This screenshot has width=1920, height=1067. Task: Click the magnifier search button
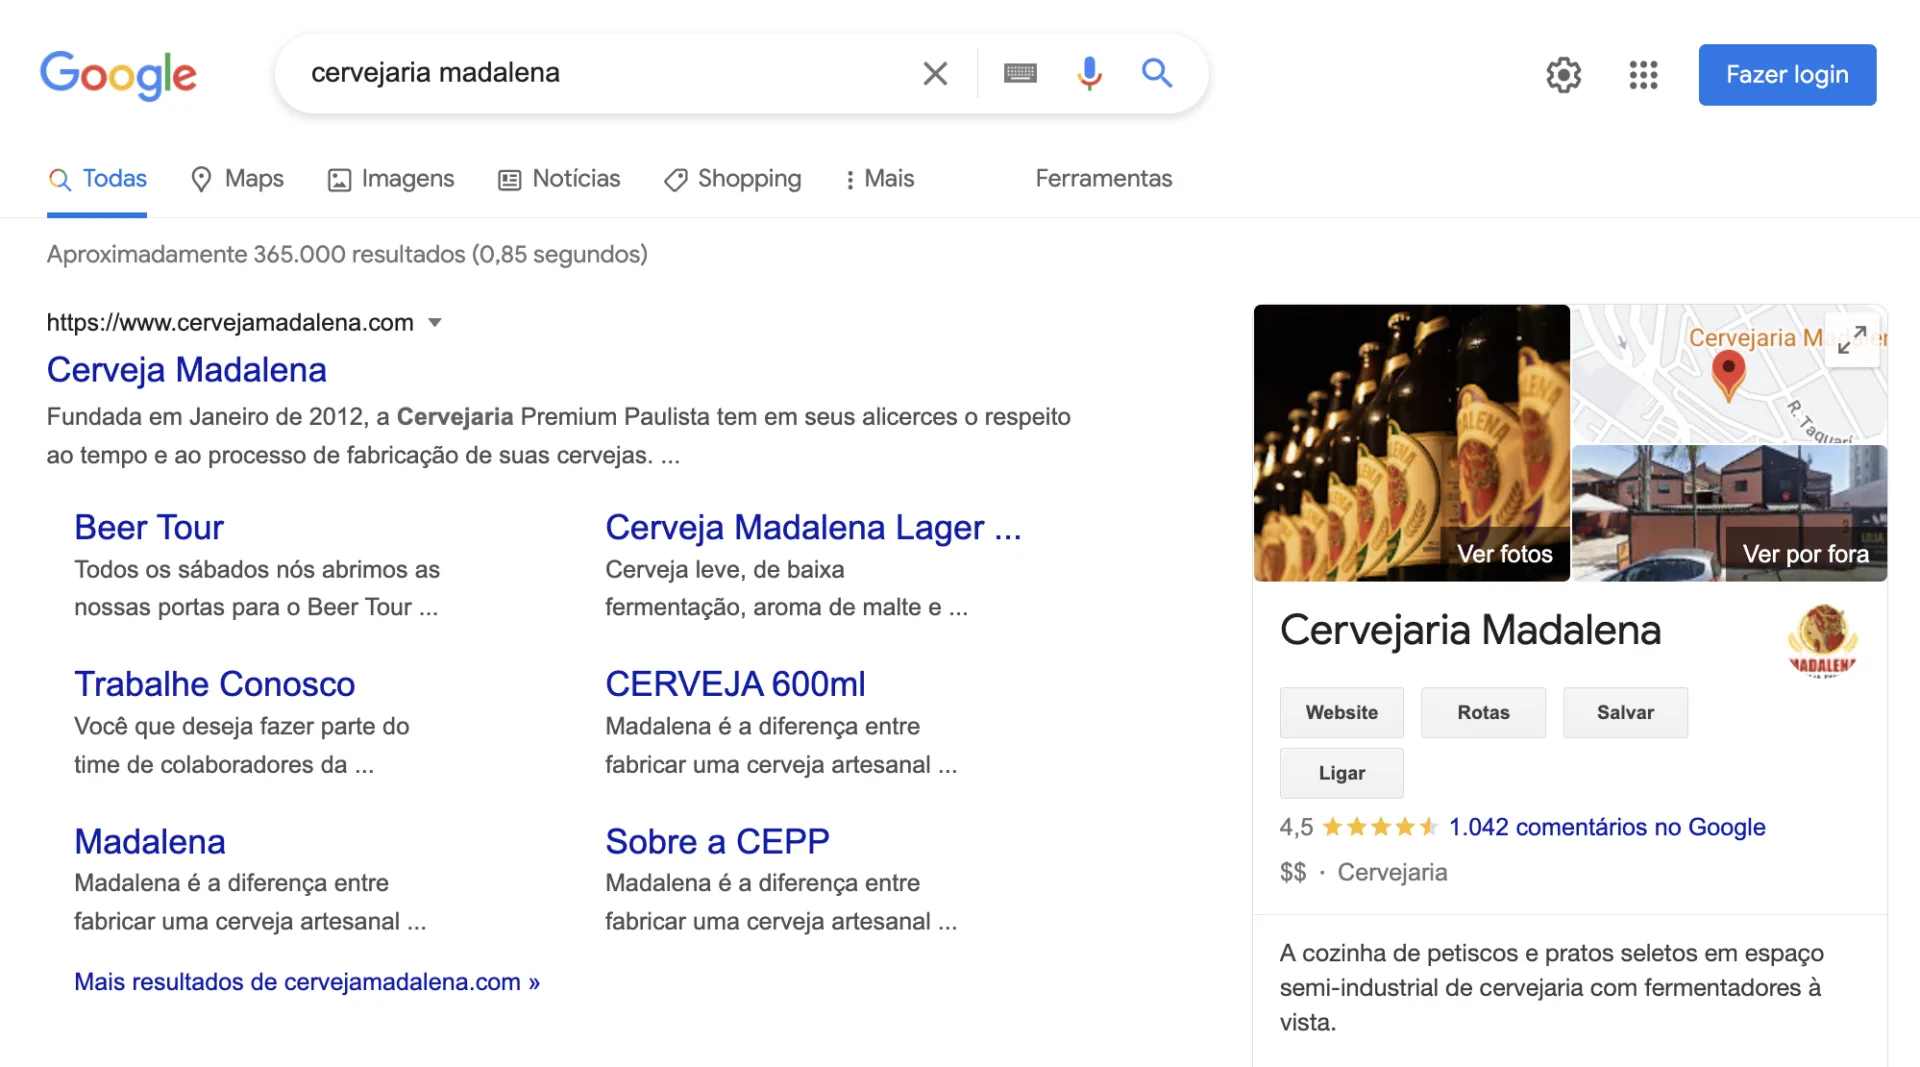point(1157,73)
